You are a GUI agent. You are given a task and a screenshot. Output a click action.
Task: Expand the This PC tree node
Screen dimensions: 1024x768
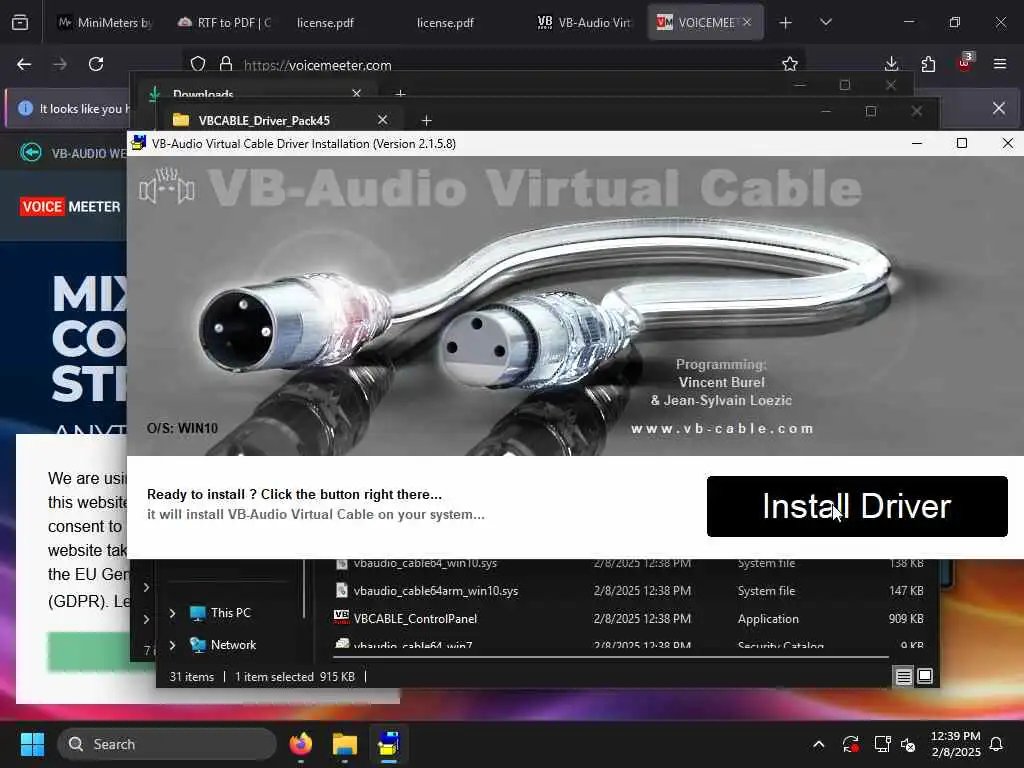pyautogui.click(x=172, y=613)
